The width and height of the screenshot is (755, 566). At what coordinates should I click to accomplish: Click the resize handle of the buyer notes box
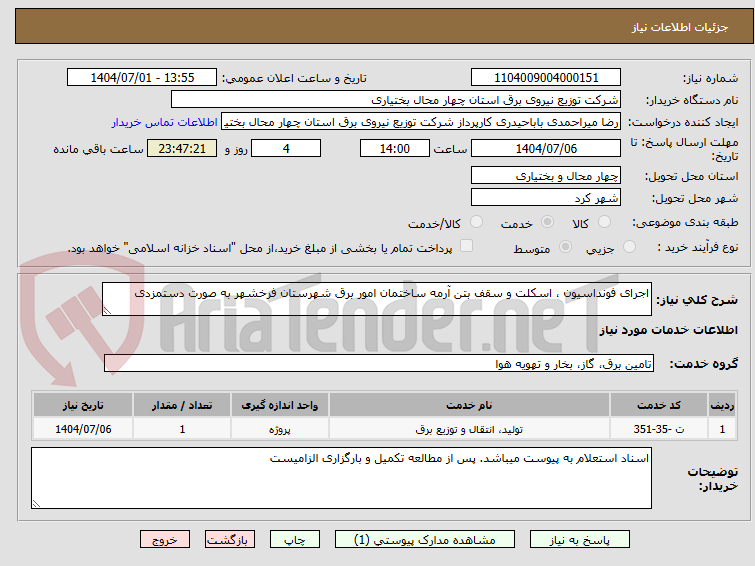[x=37, y=503]
